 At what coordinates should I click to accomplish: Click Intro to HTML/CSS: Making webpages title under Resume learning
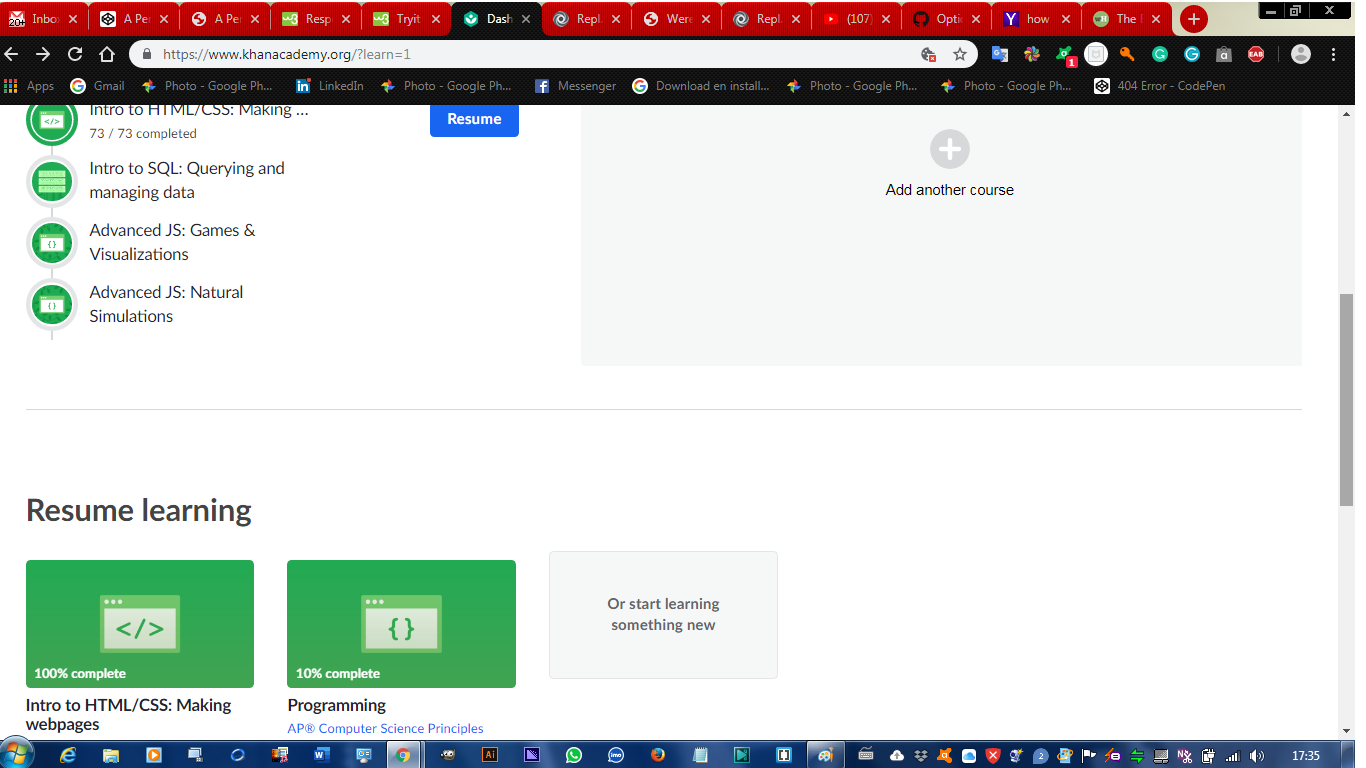click(x=128, y=714)
